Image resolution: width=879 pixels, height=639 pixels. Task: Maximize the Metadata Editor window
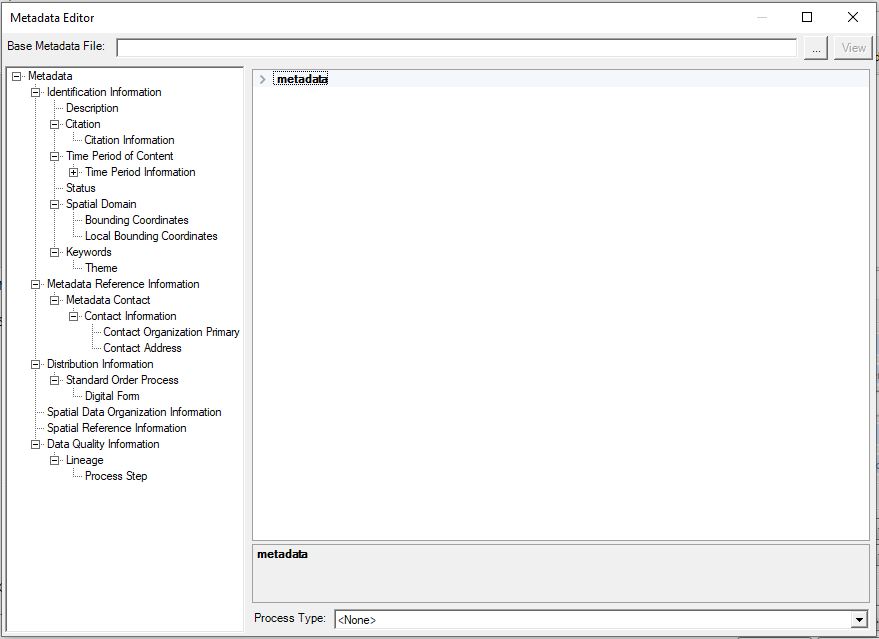807,17
